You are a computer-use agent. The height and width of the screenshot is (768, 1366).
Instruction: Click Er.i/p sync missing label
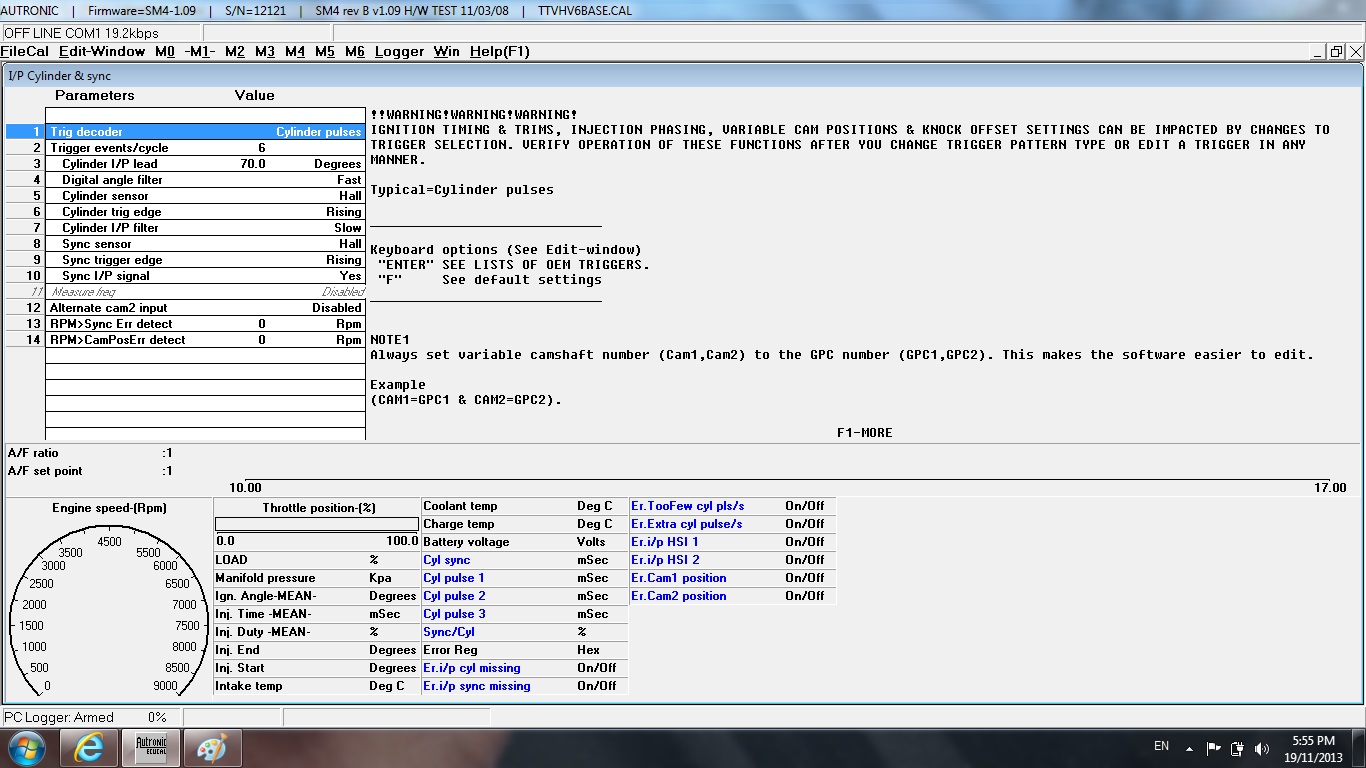tap(477, 686)
